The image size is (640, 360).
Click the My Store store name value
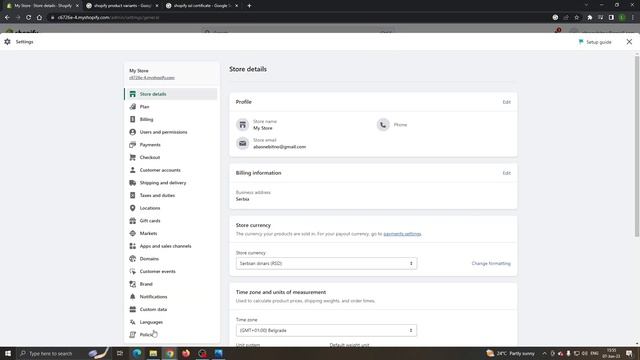point(262,128)
